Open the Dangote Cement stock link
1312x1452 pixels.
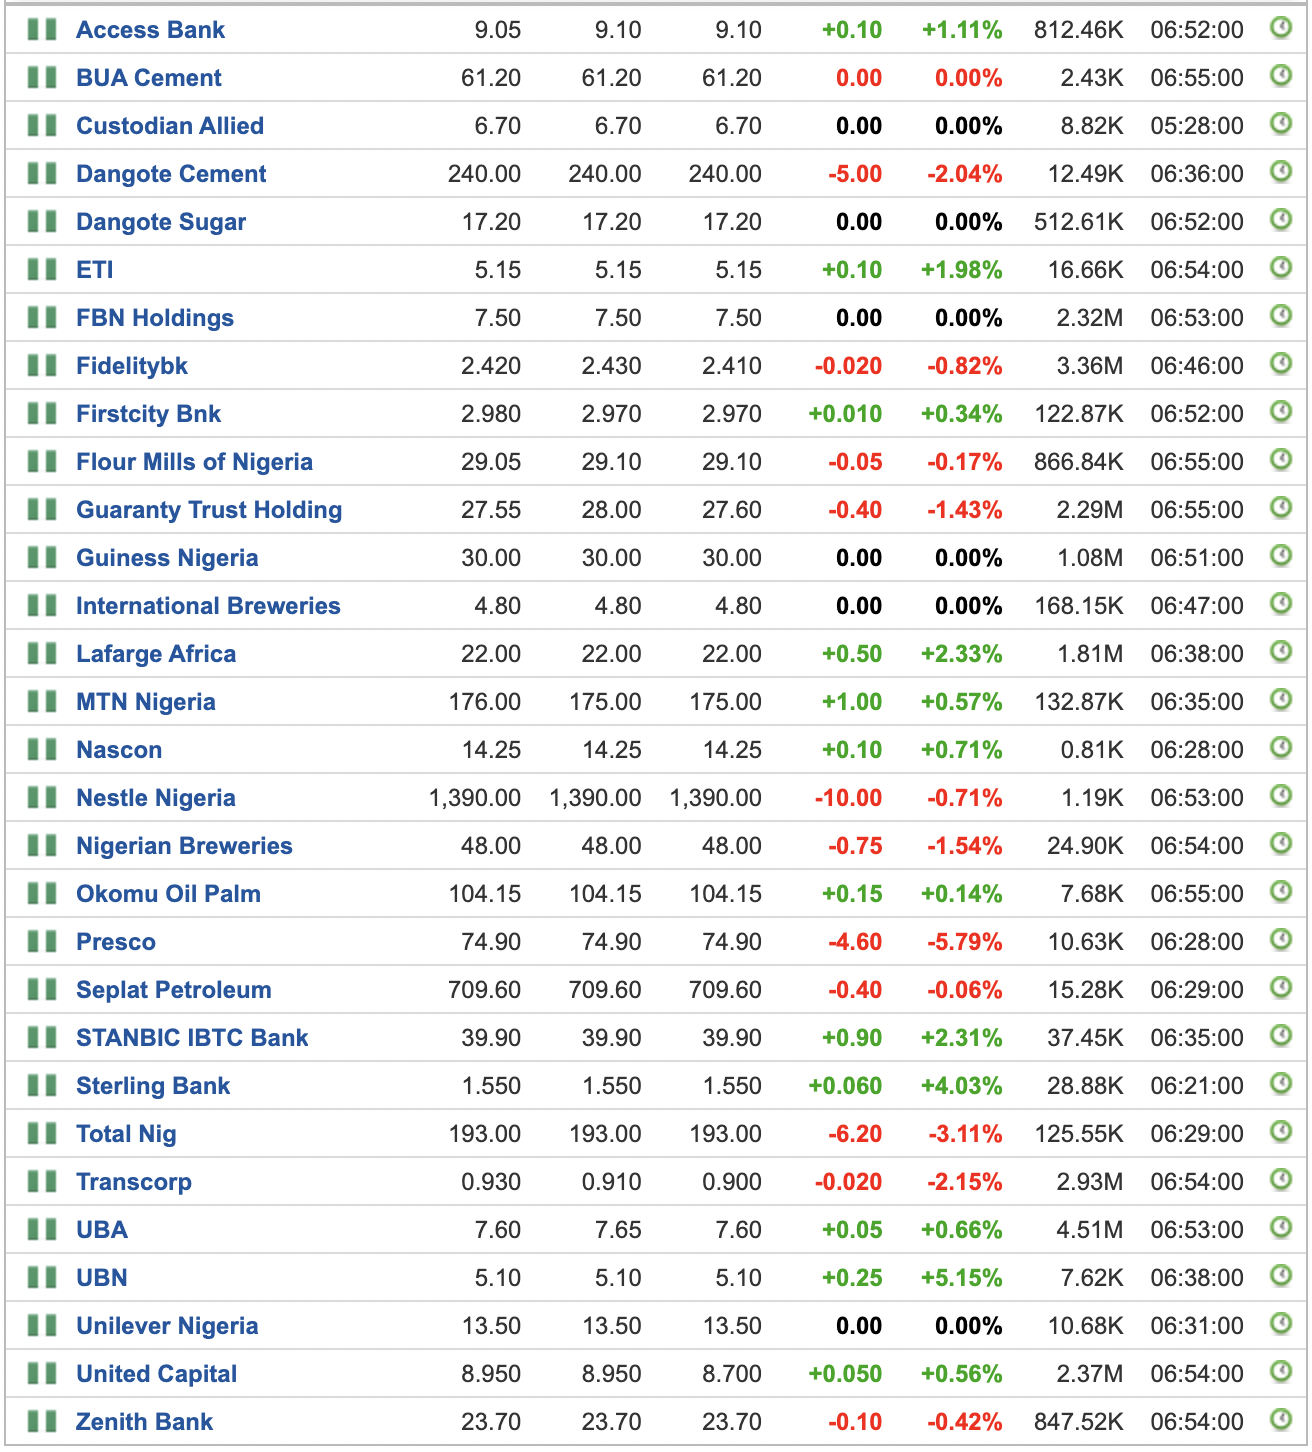click(x=171, y=174)
